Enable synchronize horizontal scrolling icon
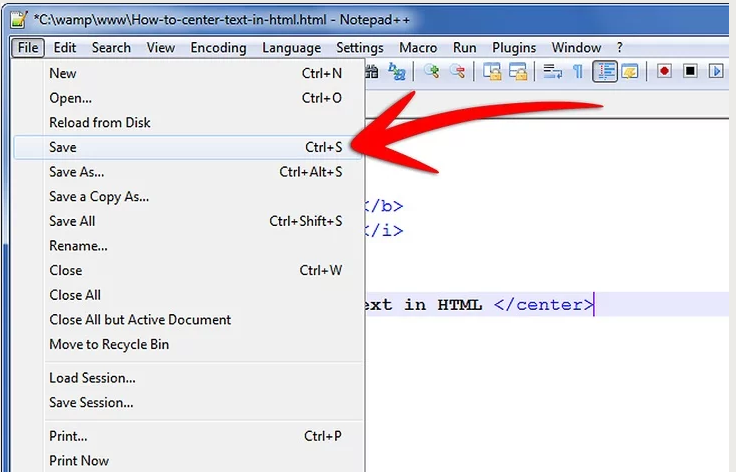The image size is (736, 472). click(517, 71)
